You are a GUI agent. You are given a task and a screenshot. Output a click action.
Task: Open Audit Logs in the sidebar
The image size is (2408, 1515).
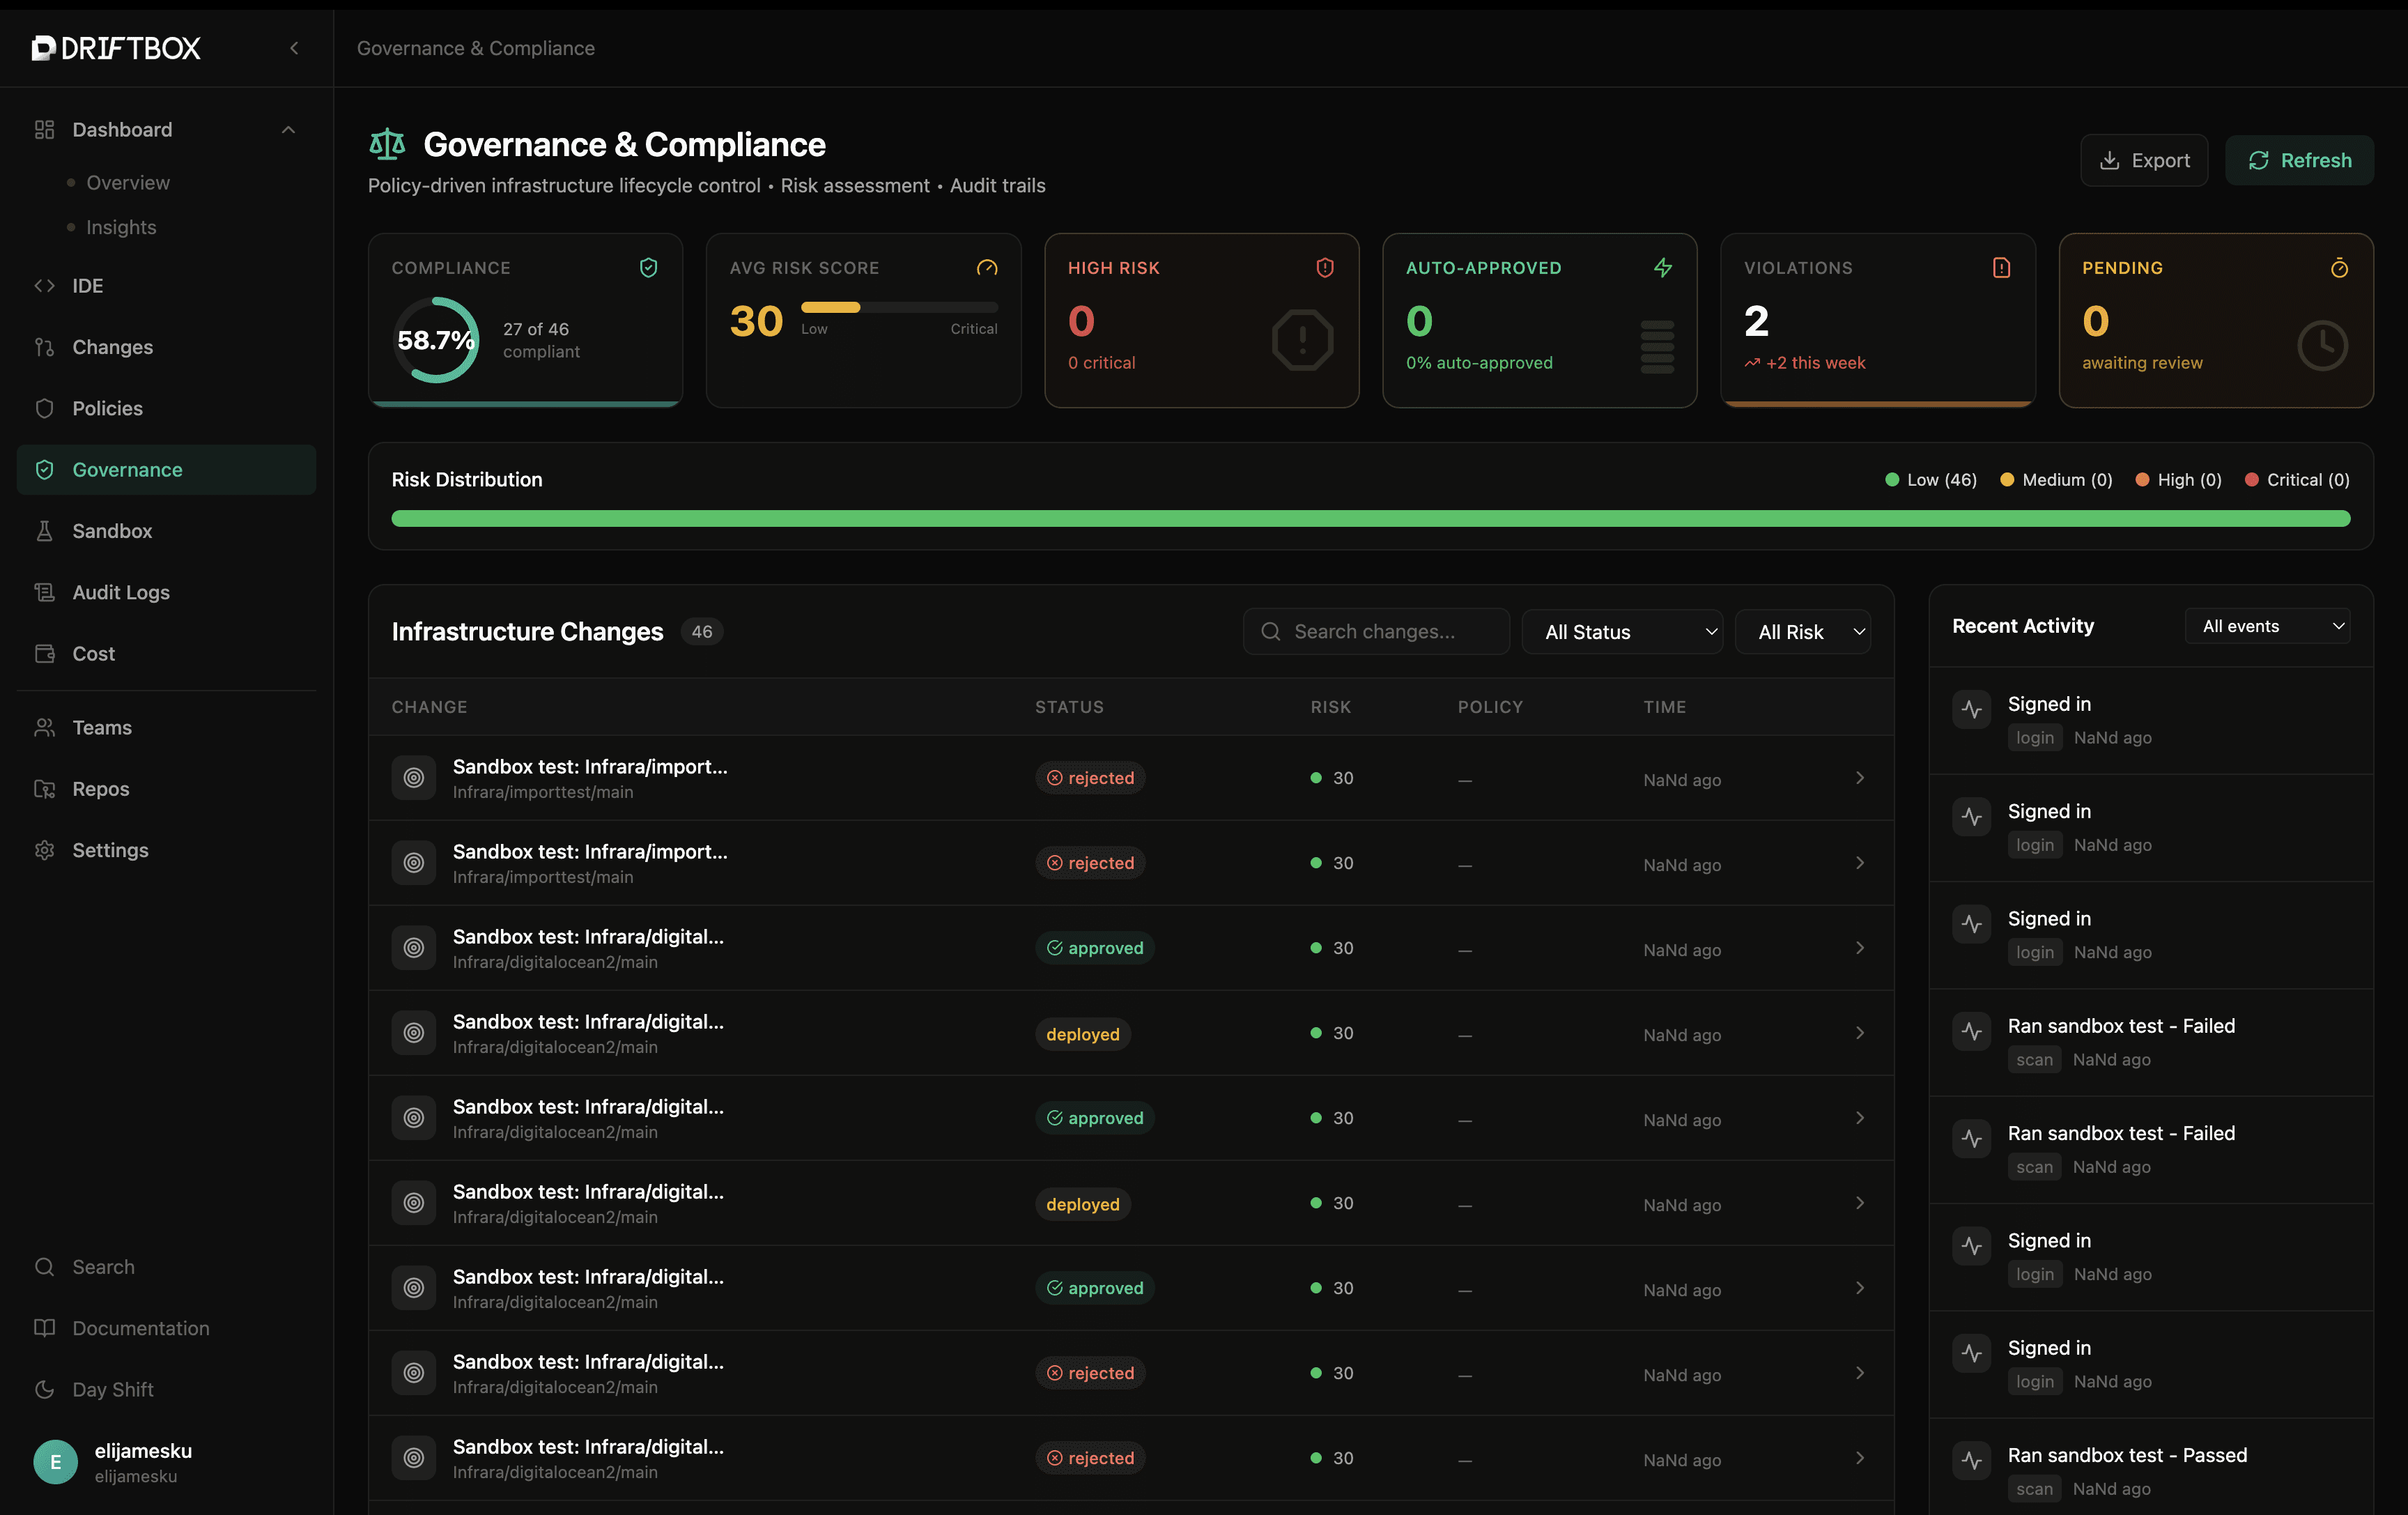point(121,592)
